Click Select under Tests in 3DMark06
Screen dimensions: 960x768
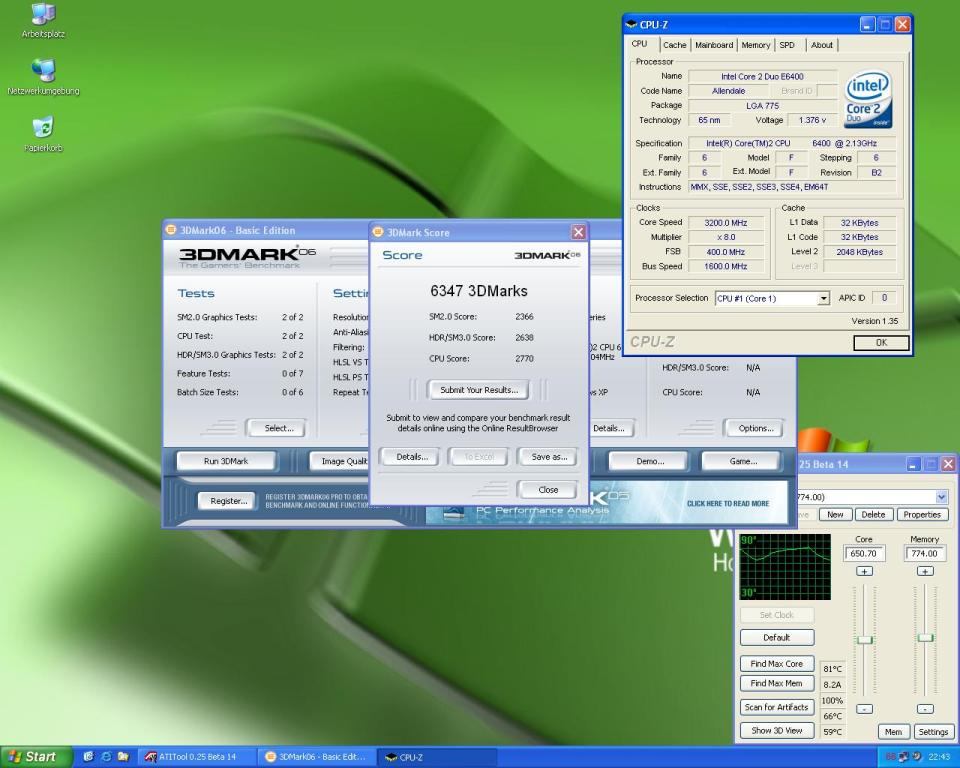(279, 428)
